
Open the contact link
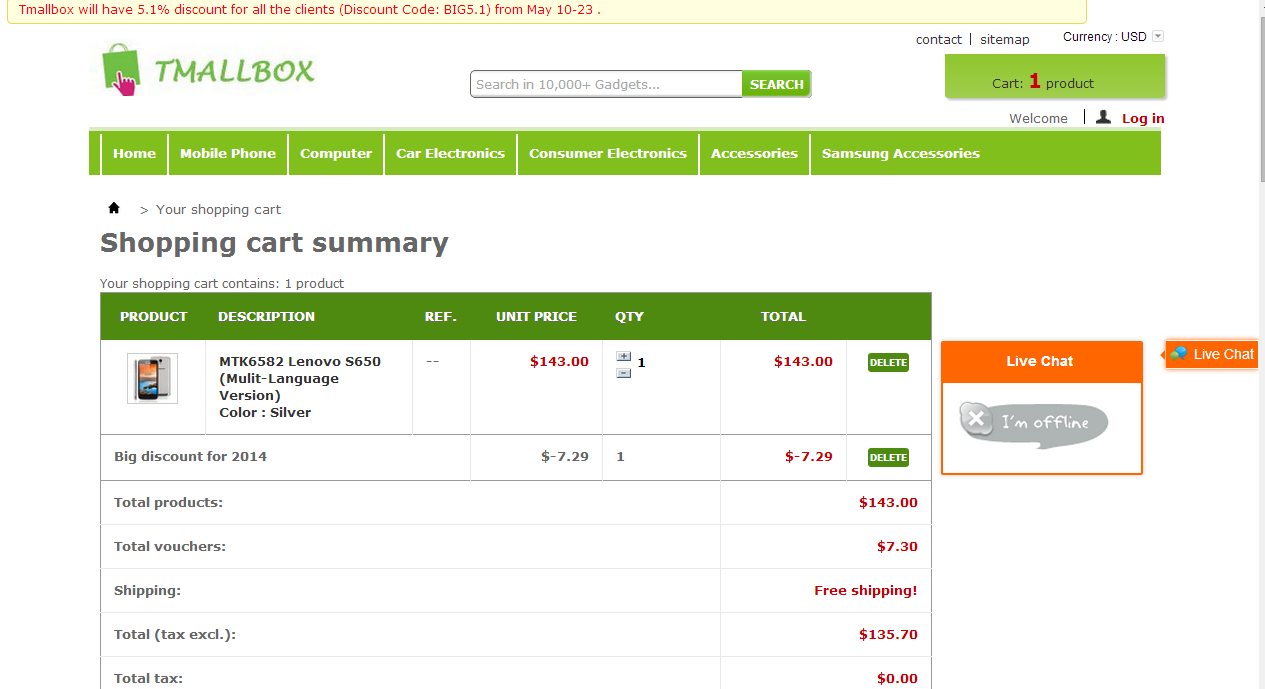coord(938,39)
